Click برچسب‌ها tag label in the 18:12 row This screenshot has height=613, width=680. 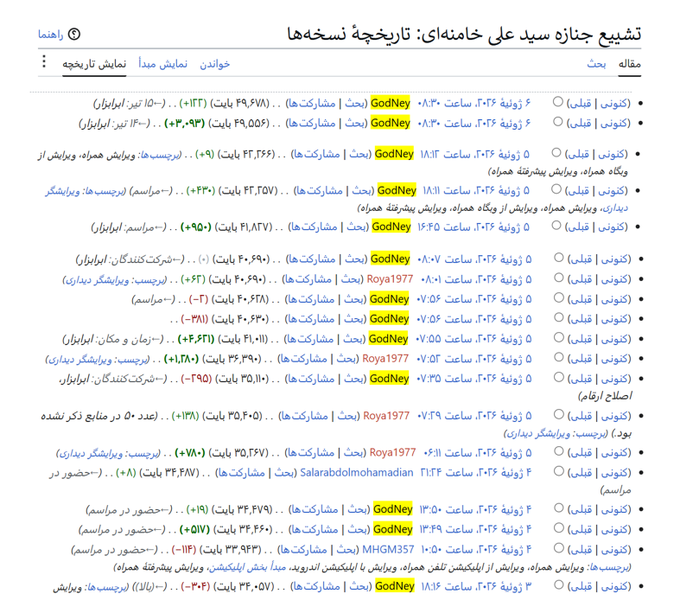[x=160, y=155]
